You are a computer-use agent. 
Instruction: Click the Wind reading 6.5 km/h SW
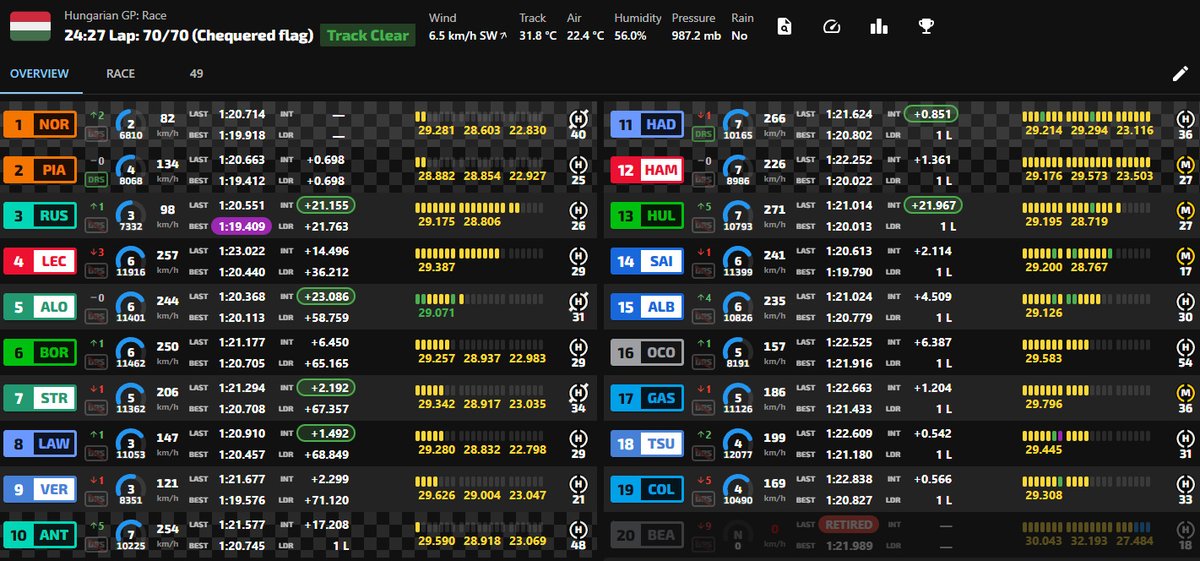click(467, 35)
